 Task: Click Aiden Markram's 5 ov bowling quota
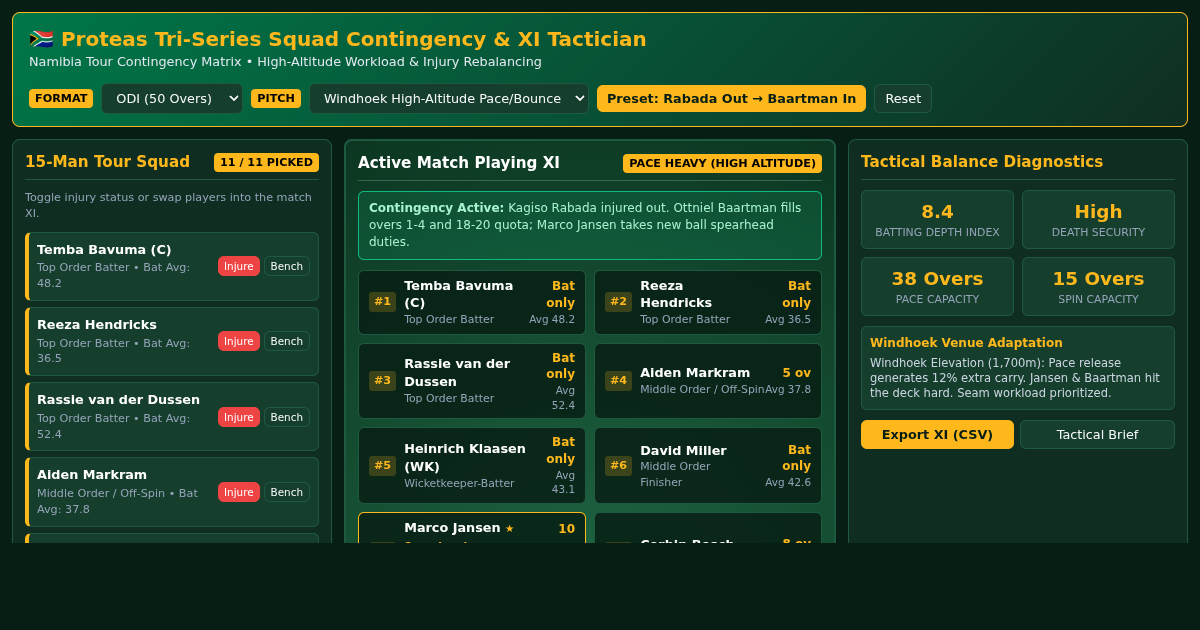(x=796, y=373)
